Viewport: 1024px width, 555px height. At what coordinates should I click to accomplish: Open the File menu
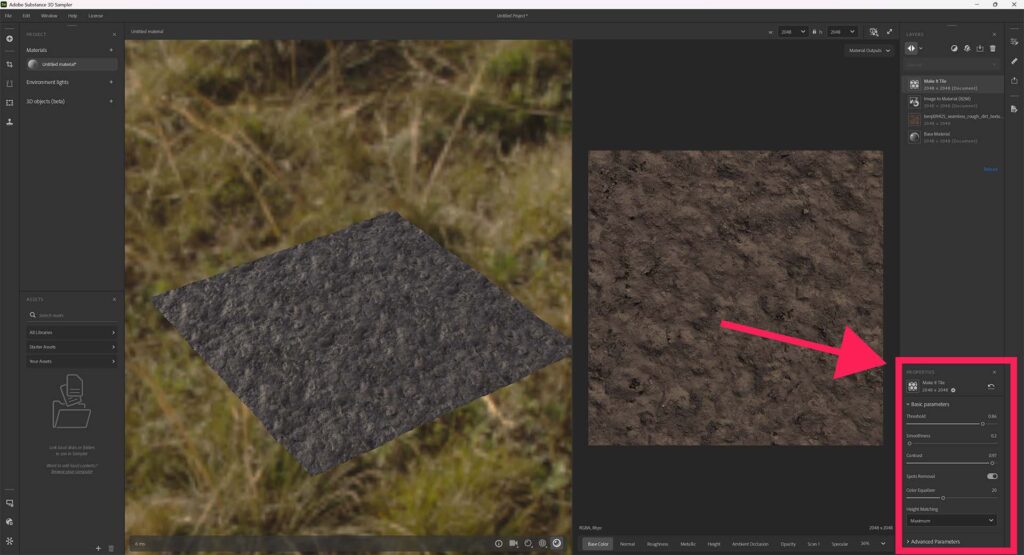[x=8, y=16]
